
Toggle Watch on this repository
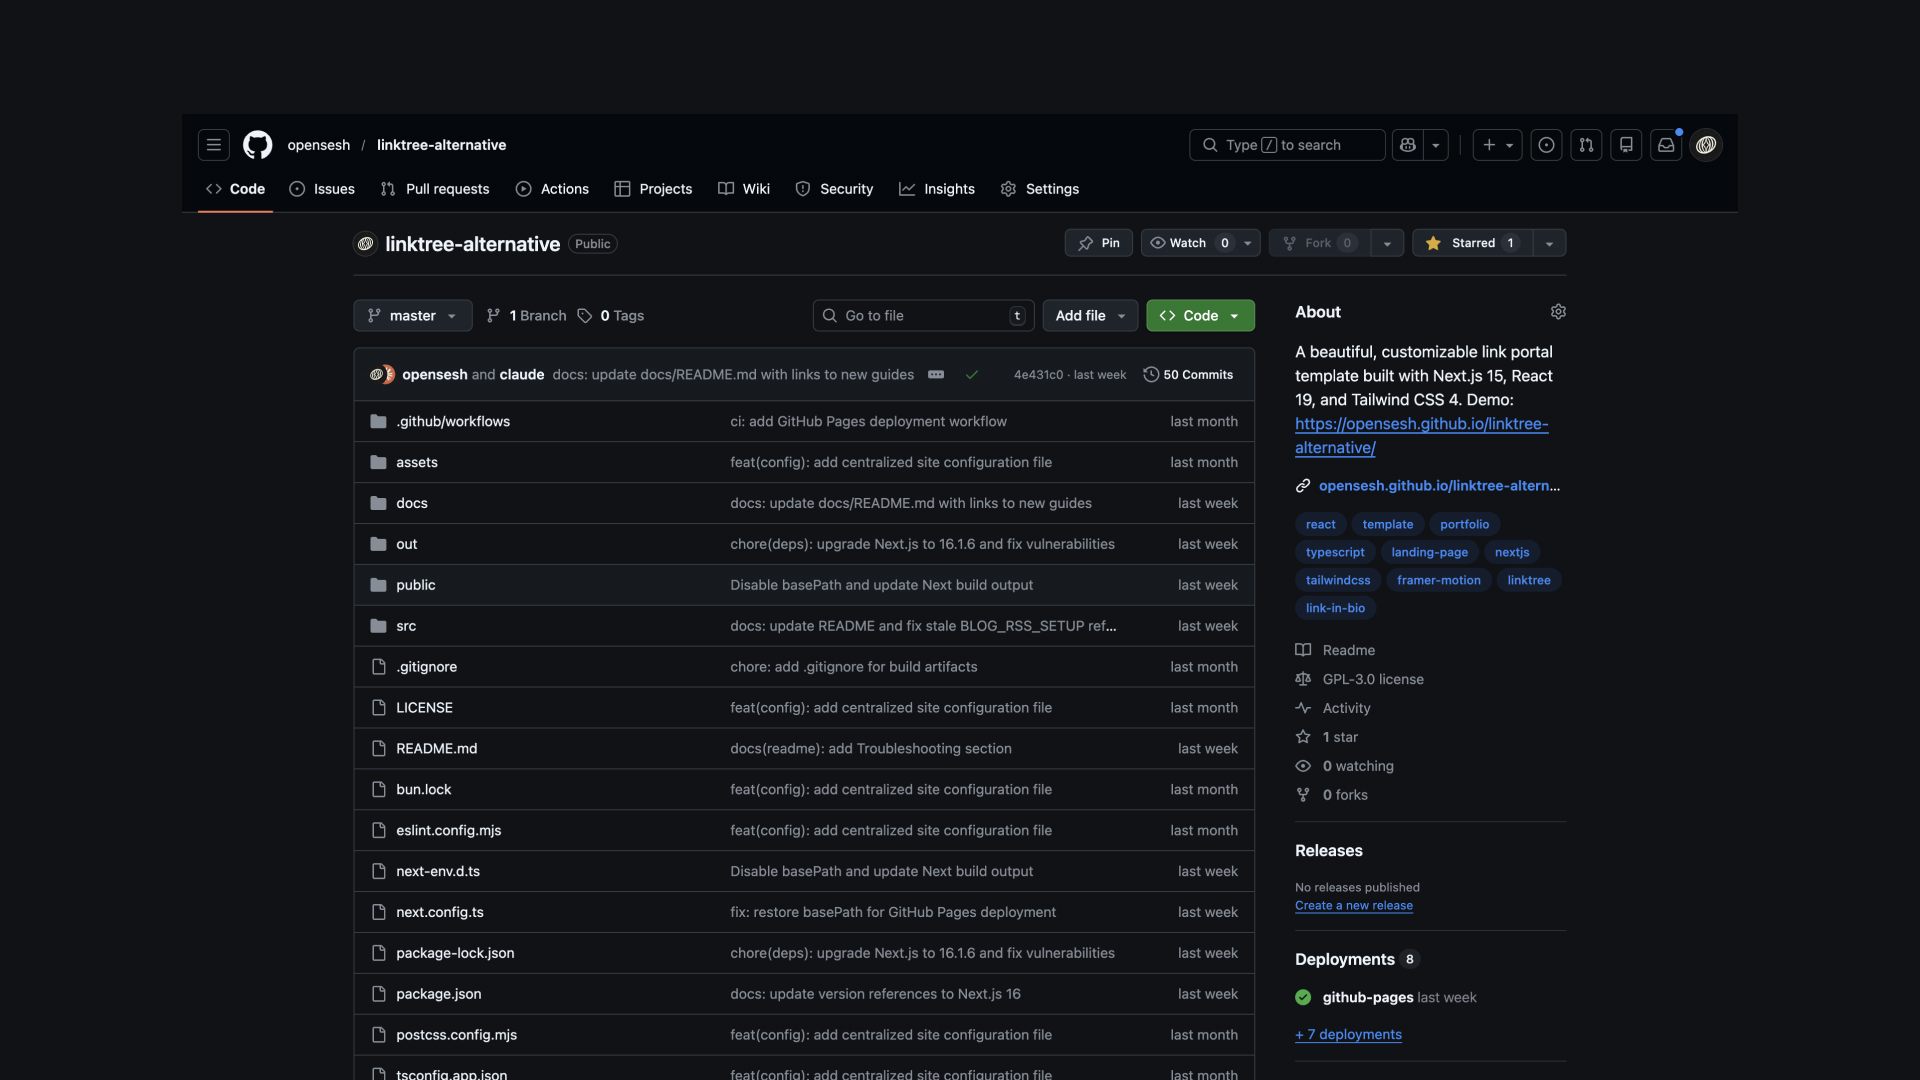click(1188, 243)
